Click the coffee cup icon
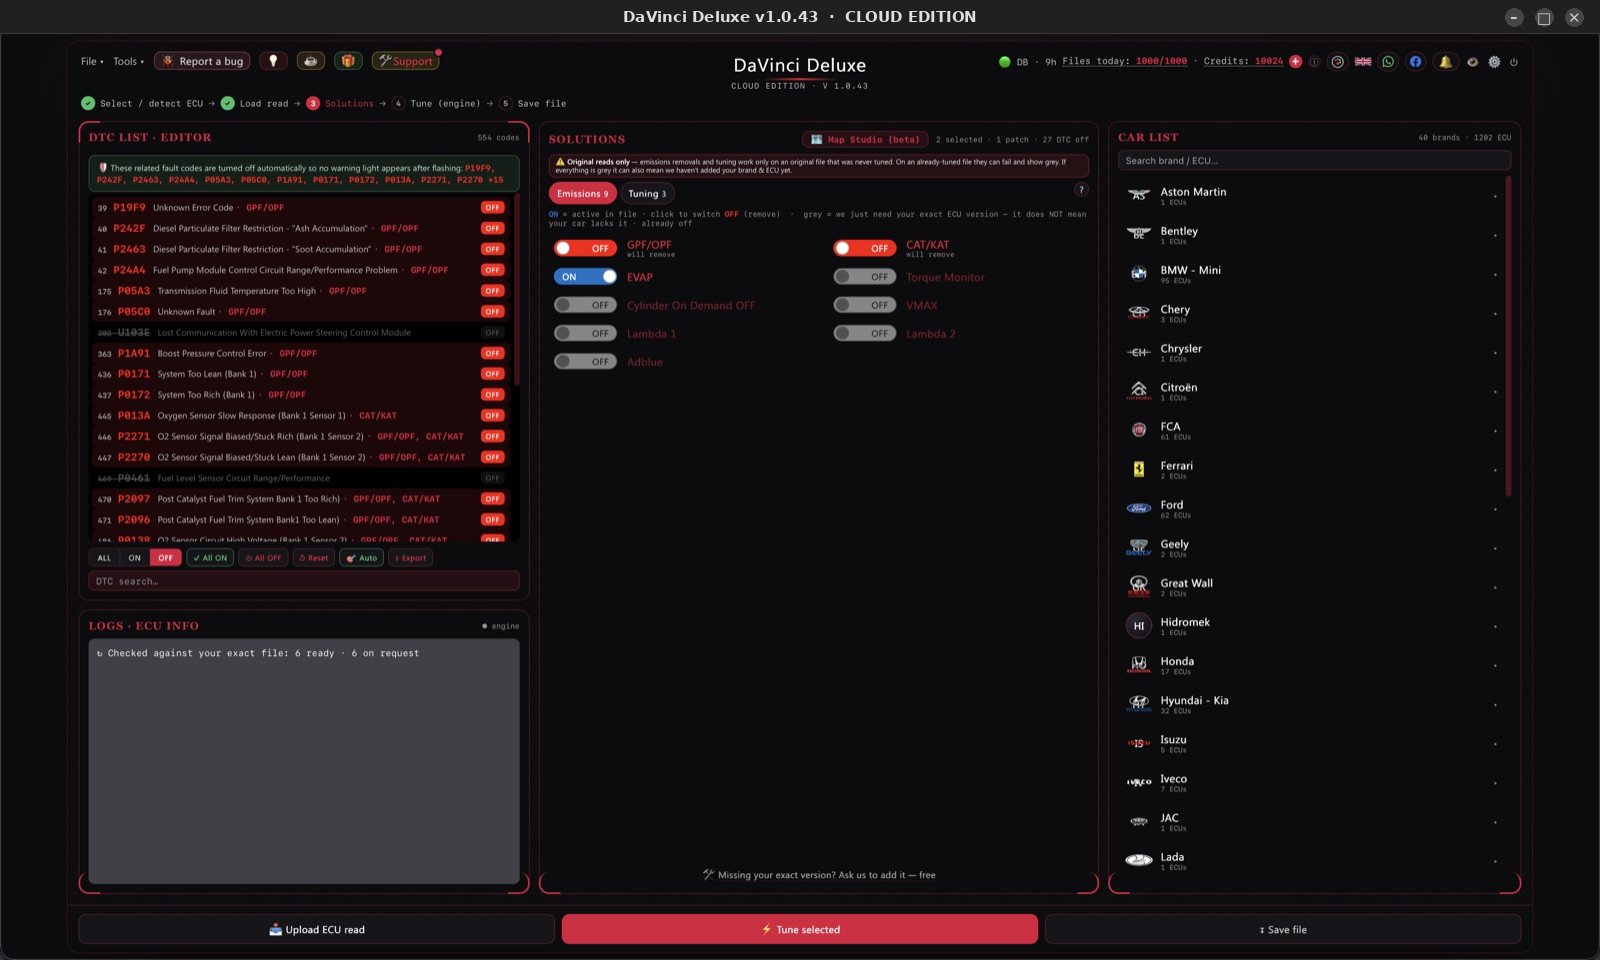This screenshot has width=1600, height=960. [x=310, y=61]
